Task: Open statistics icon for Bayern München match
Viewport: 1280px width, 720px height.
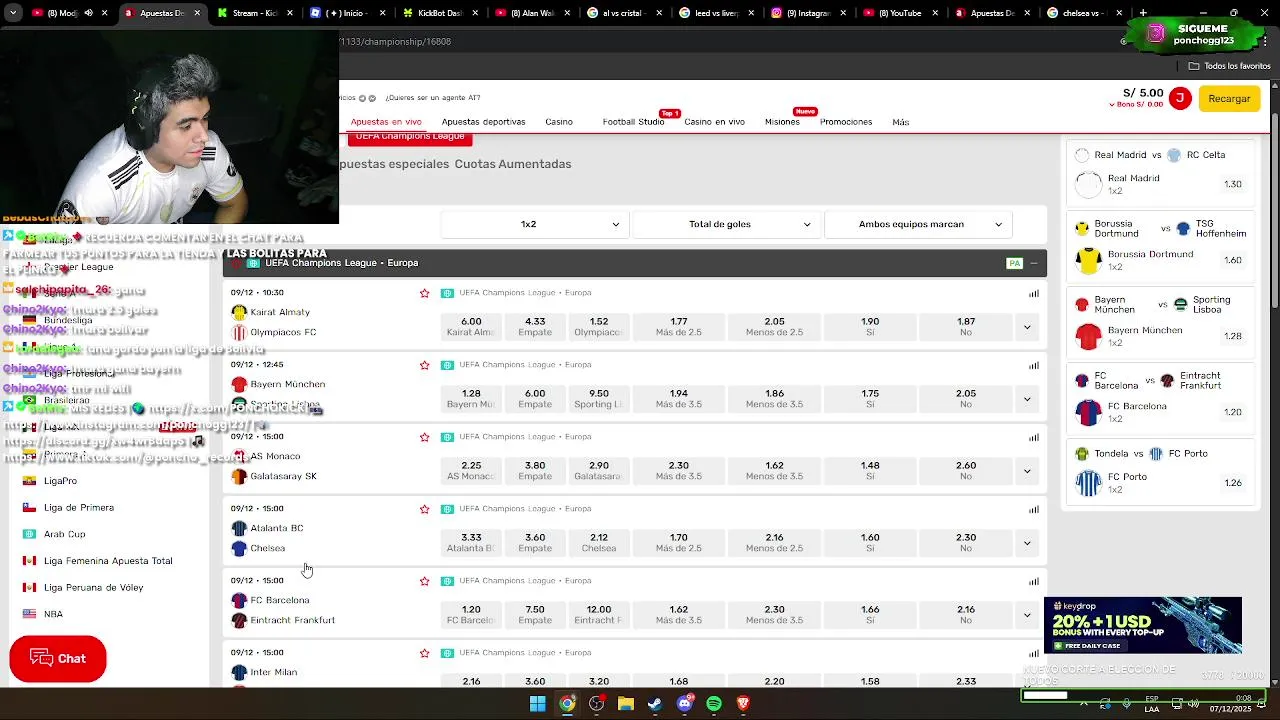Action: click(x=1033, y=365)
